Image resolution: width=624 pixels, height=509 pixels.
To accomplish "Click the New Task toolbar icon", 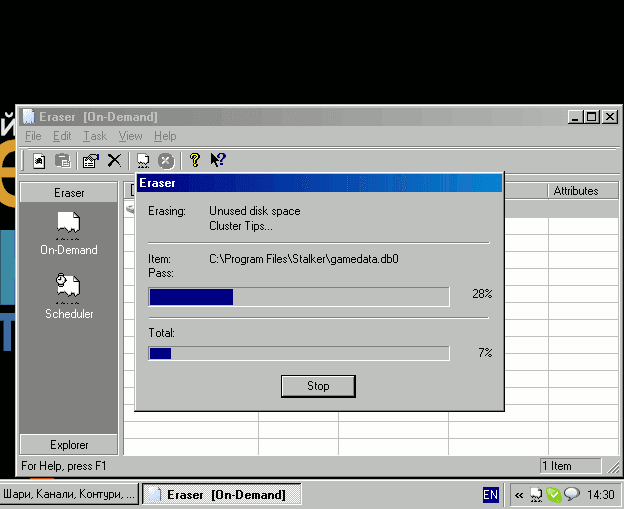I will (39, 161).
